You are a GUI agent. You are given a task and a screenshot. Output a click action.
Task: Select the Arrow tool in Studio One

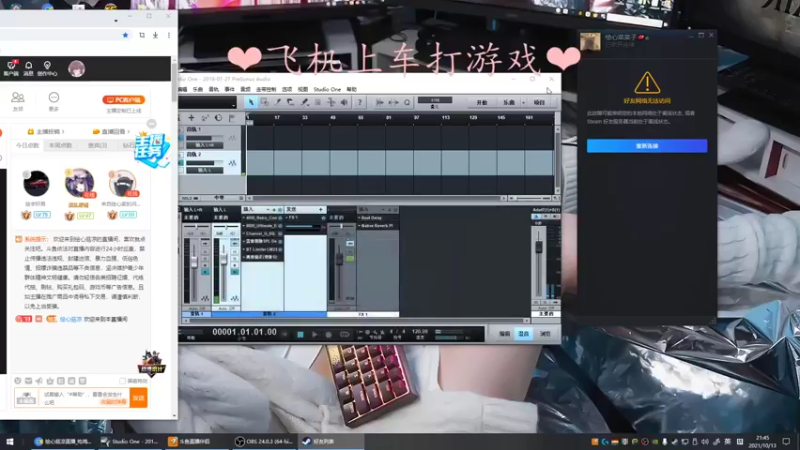click(x=251, y=103)
